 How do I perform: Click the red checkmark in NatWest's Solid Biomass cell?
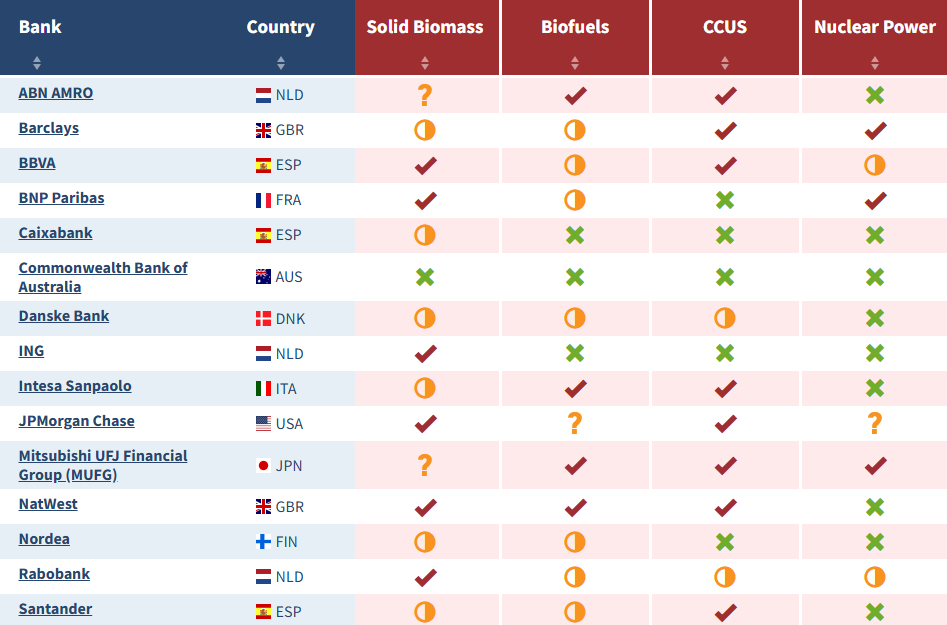[425, 507]
